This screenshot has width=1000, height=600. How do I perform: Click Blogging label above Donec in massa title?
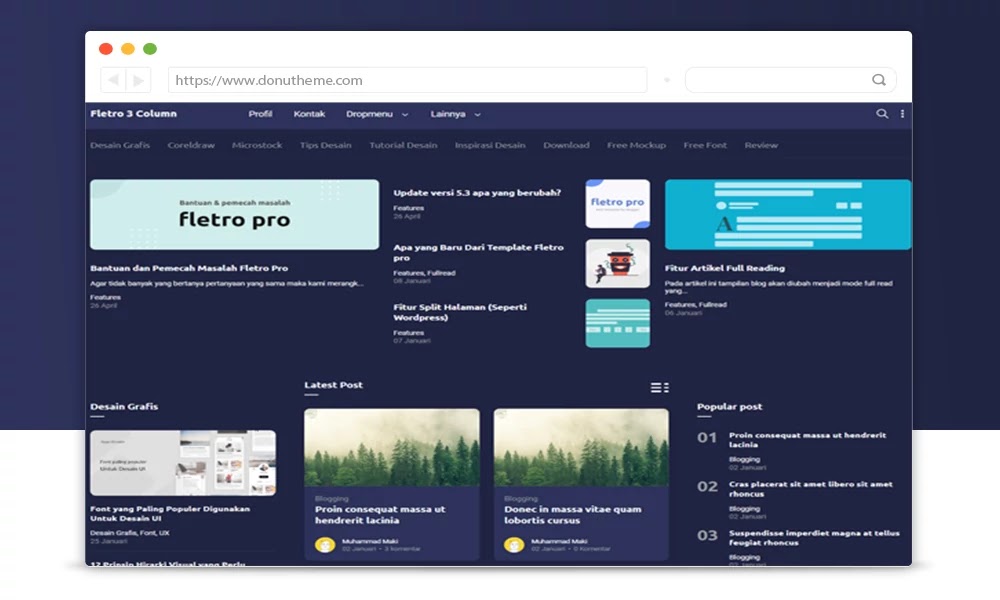[x=521, y=498]
